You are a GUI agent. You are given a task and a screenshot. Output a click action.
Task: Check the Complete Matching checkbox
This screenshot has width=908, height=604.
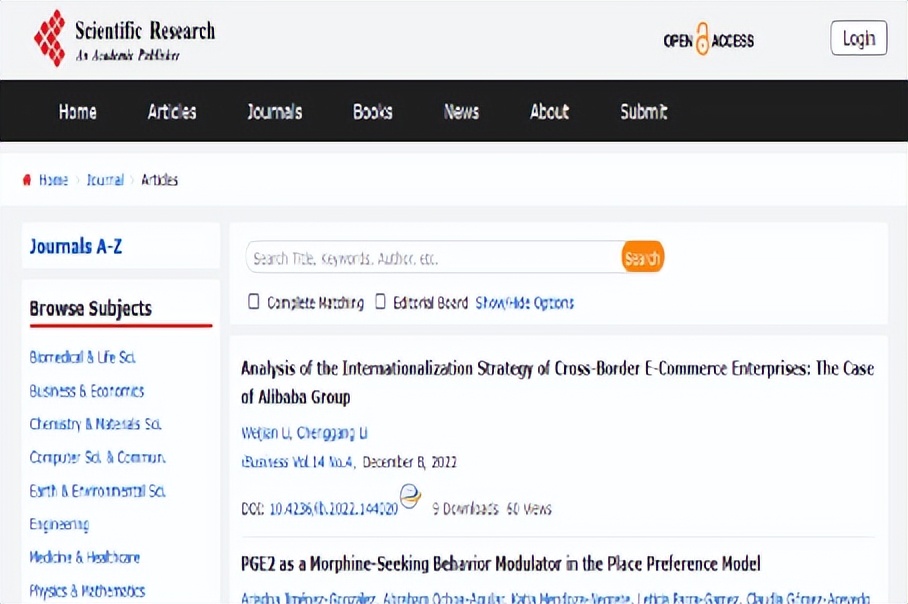click(254, 302)
